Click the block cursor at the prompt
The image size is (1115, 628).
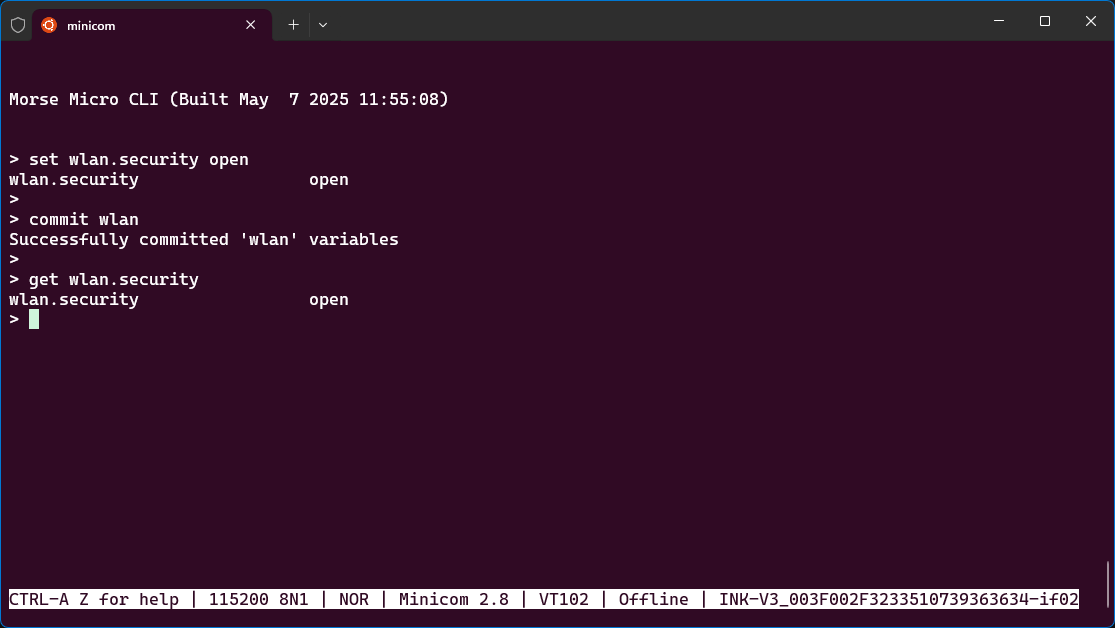(33, 319)
